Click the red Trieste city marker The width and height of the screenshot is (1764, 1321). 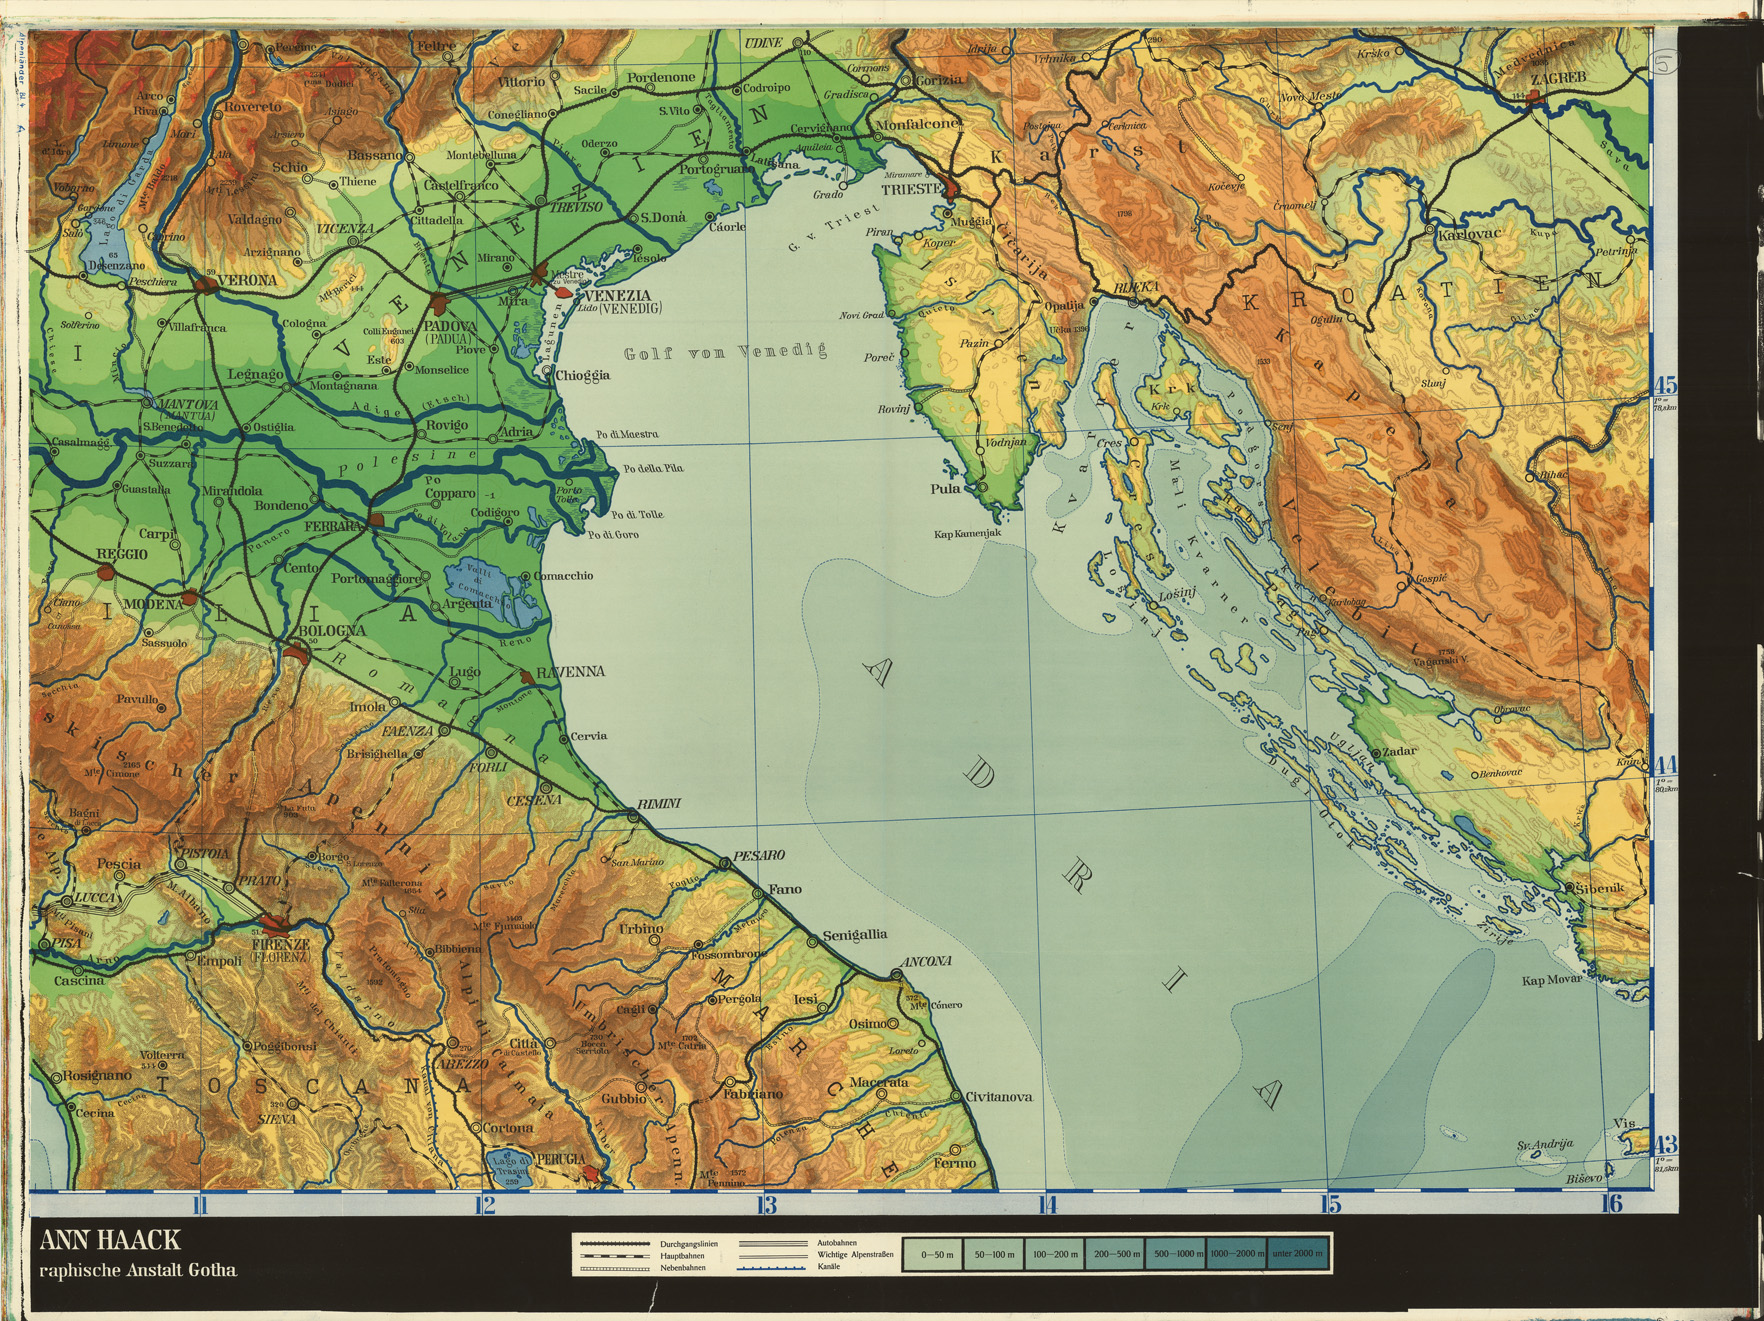coord(950,189)
